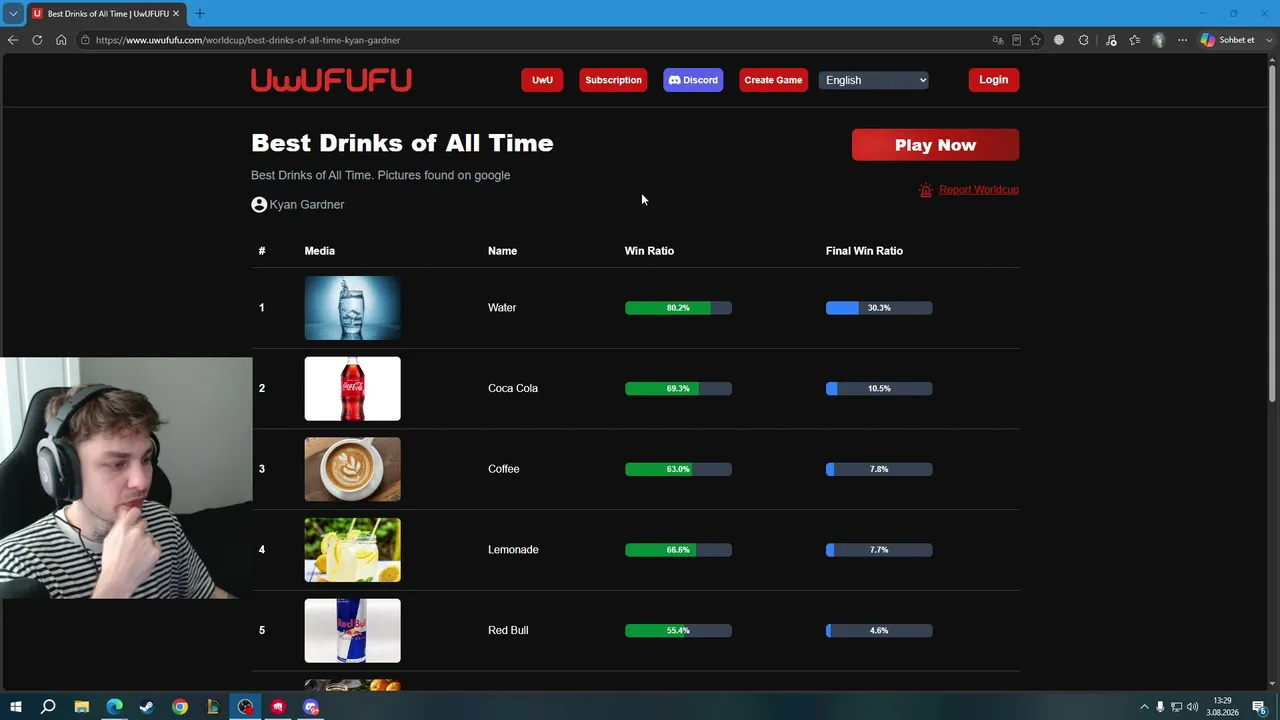Open the volume control in system tray

[x=1192, y=707]
